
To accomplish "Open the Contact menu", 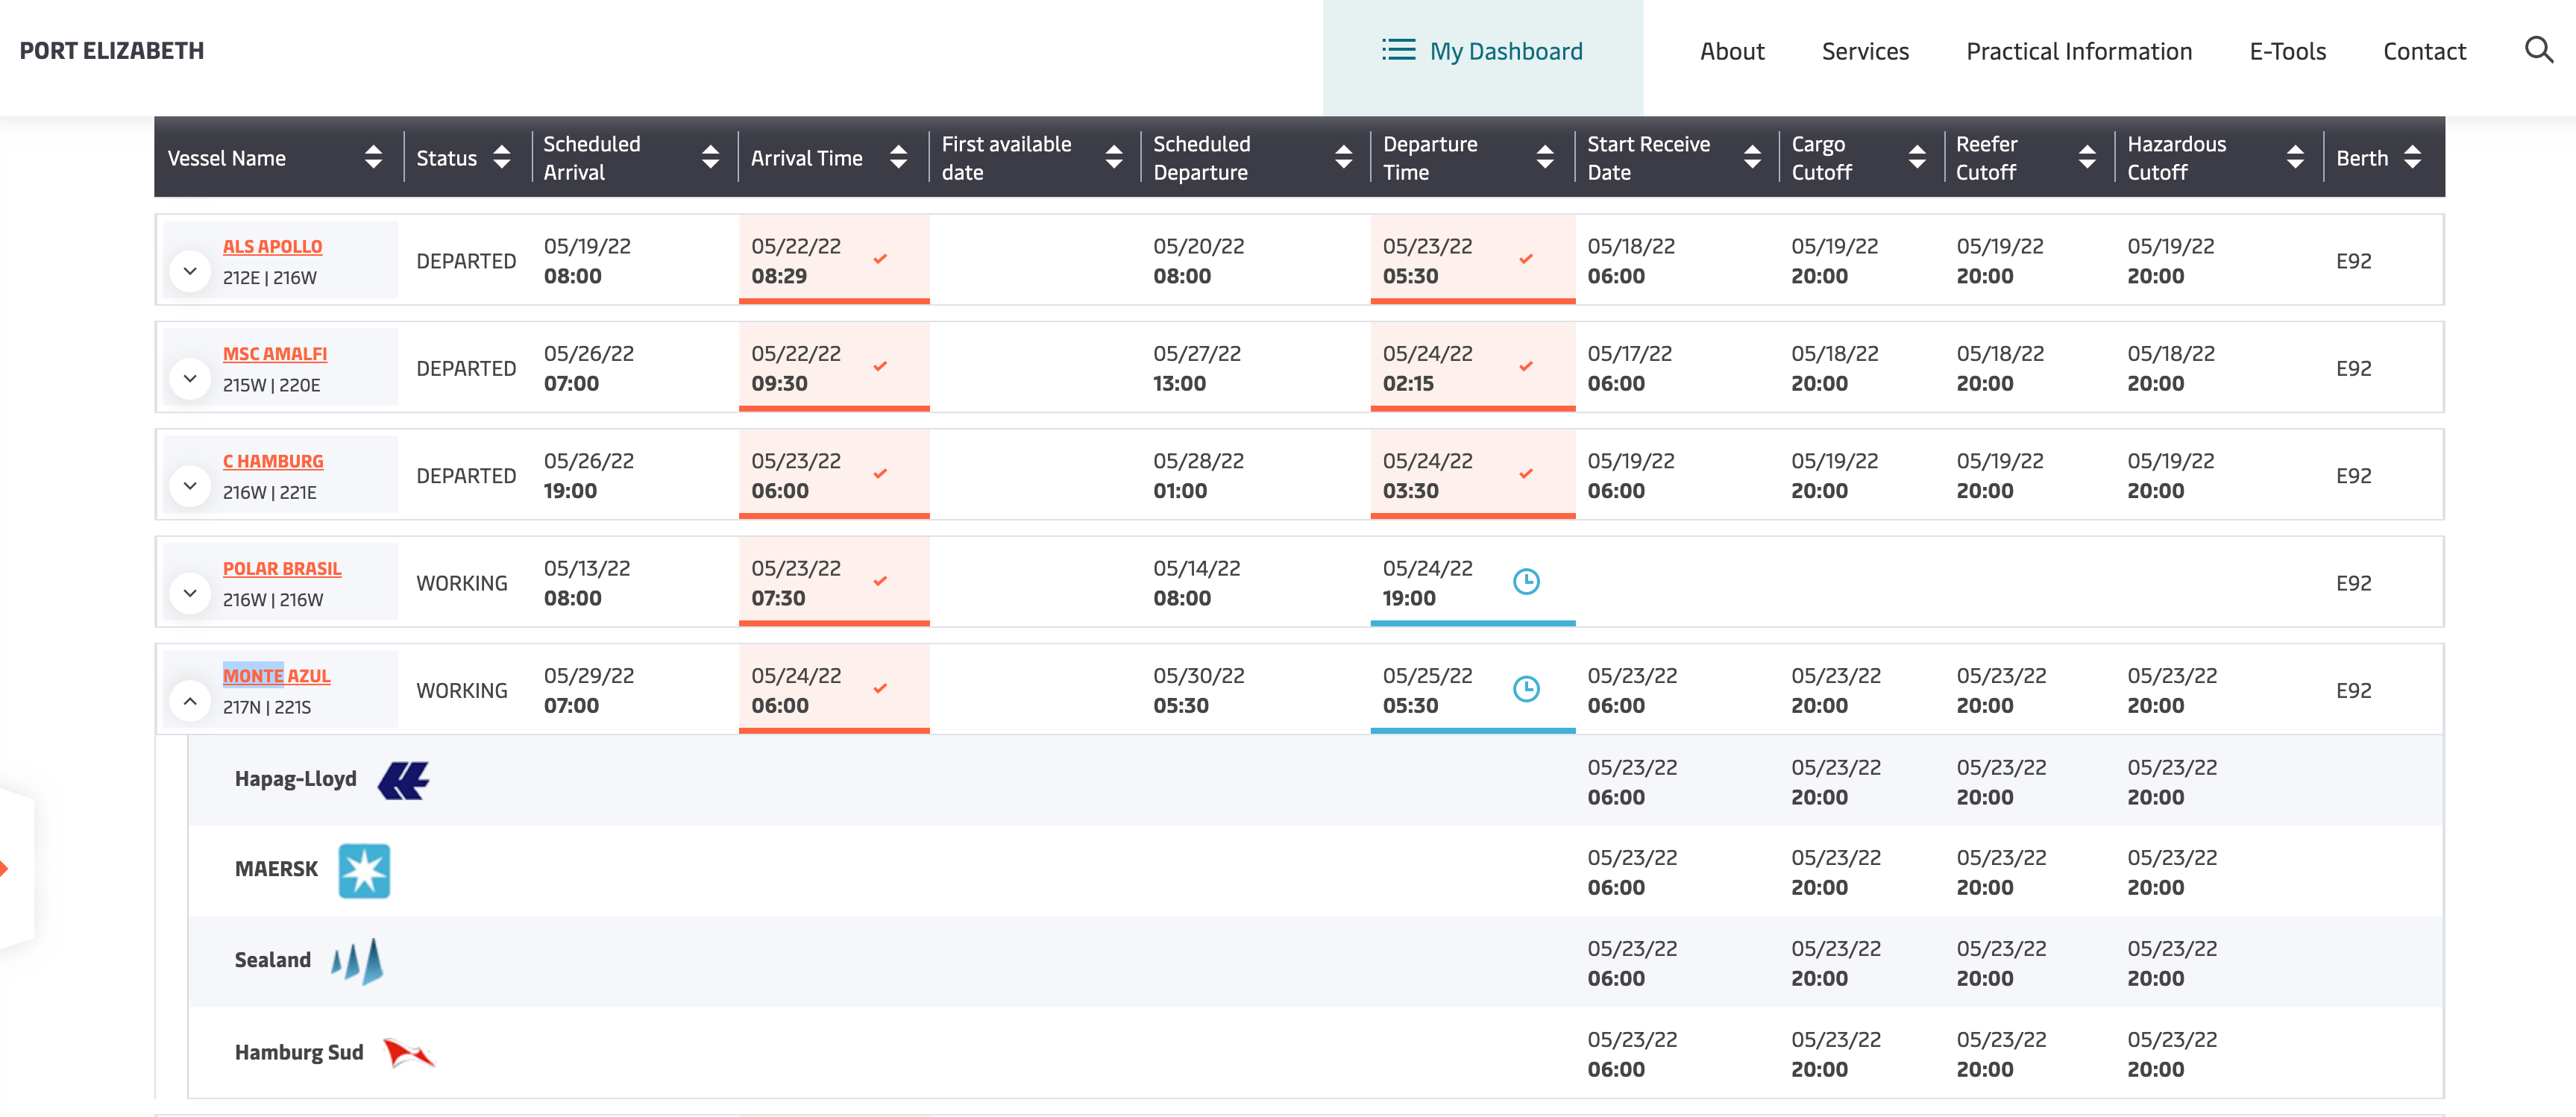I will pos(2424,51).
